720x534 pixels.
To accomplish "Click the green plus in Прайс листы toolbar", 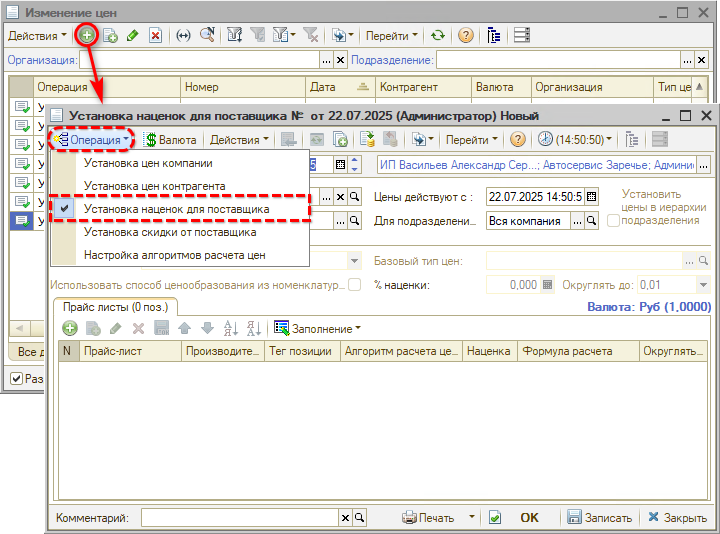I will pos(70,328).
